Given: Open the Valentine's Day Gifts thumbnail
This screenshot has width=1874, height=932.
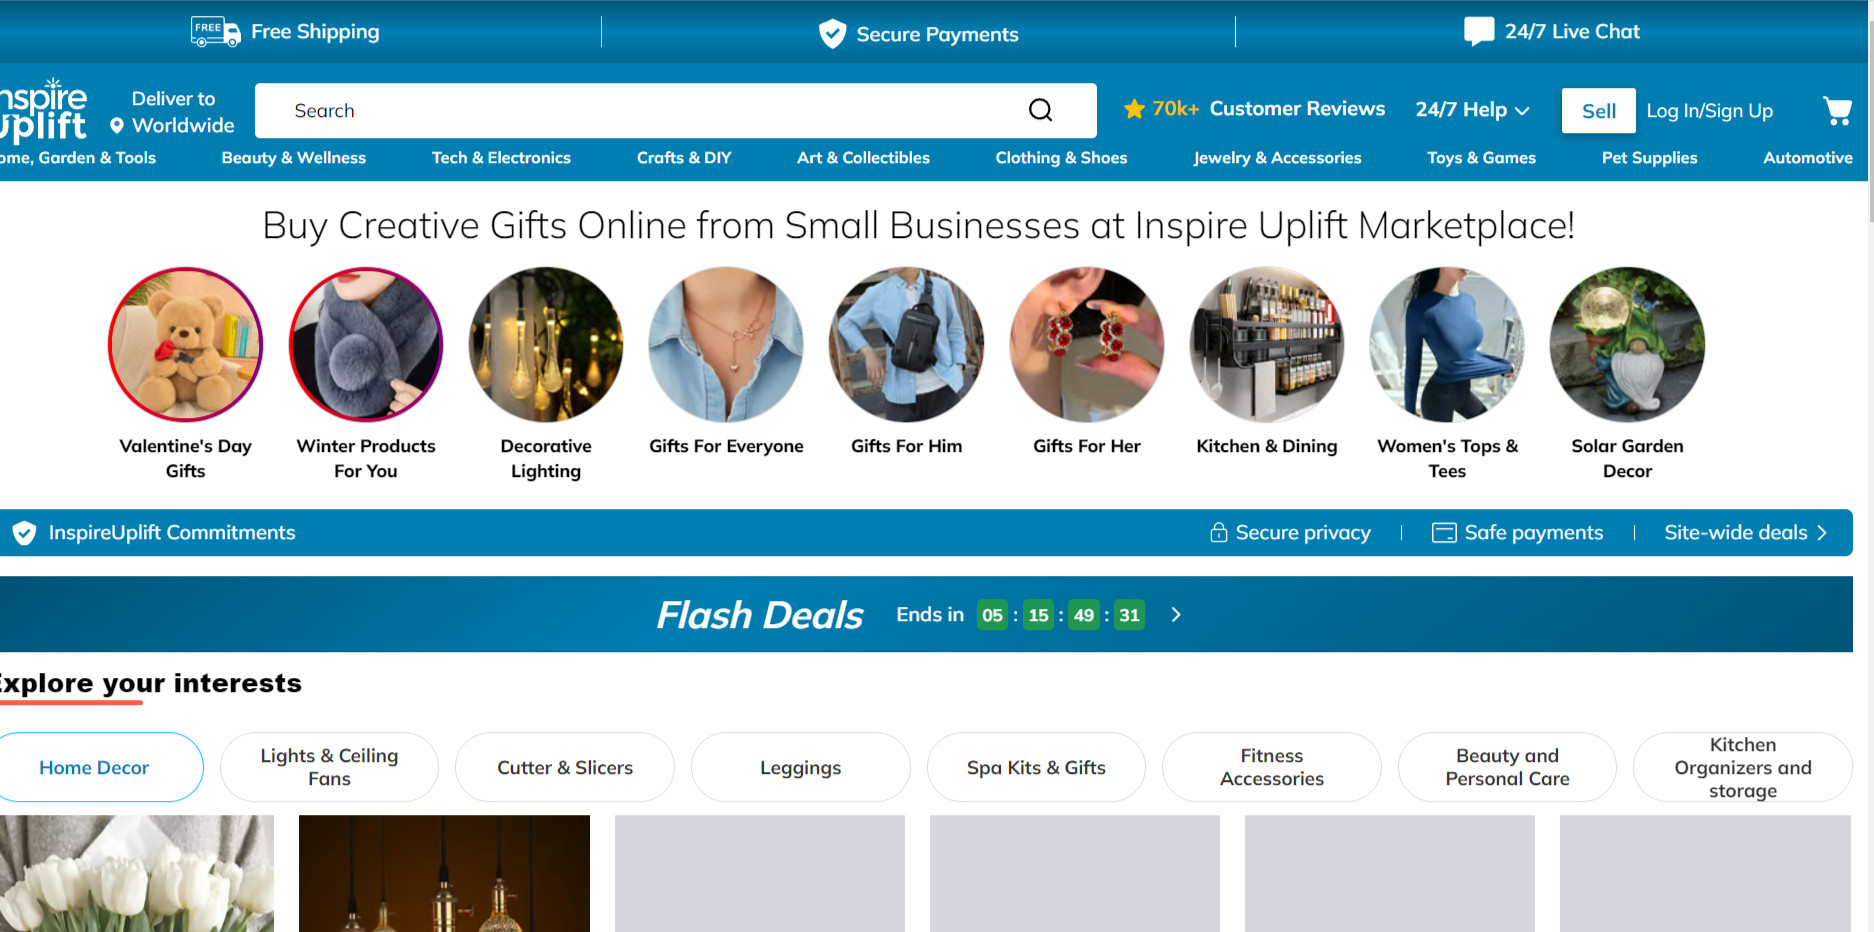Looking at the screenshot, I should pyautogui.click(x=186, y=344).
